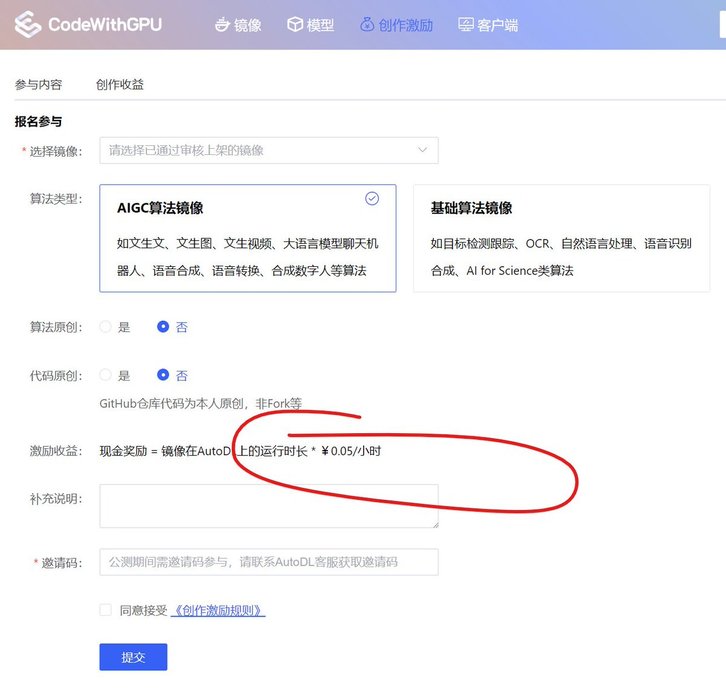
Task: Click the 创作激励 money bag icon
Action: coord(367,24)
